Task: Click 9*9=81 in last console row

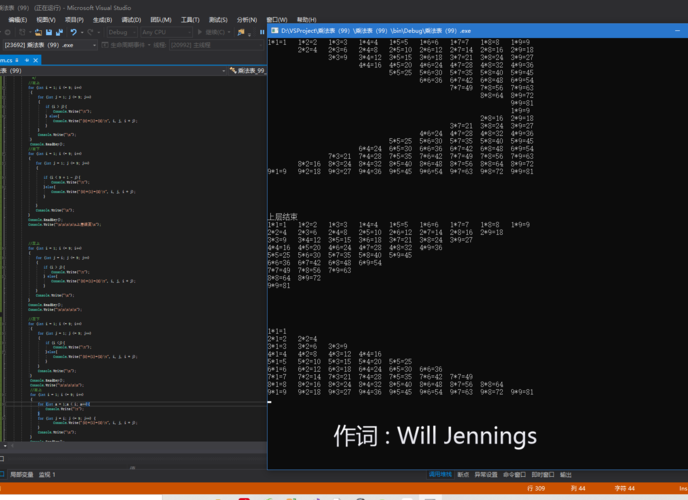Action: [522, 392]
